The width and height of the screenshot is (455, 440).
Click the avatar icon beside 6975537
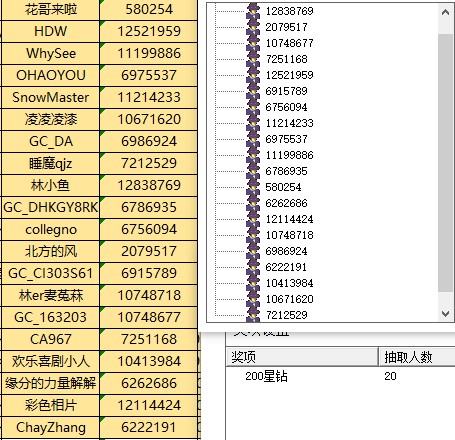click(253, 139)
